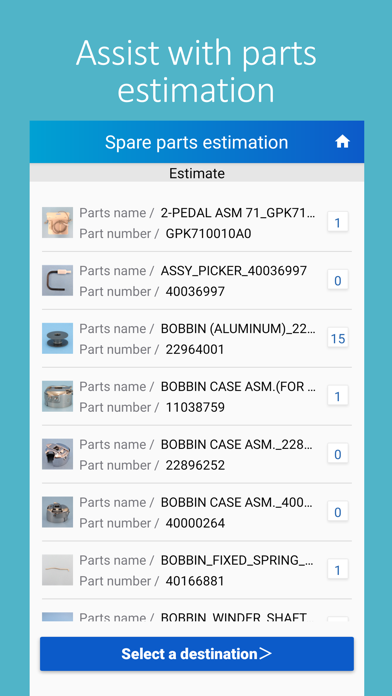Tap the aluminum bobbin thumbnail

click(58, 339)
